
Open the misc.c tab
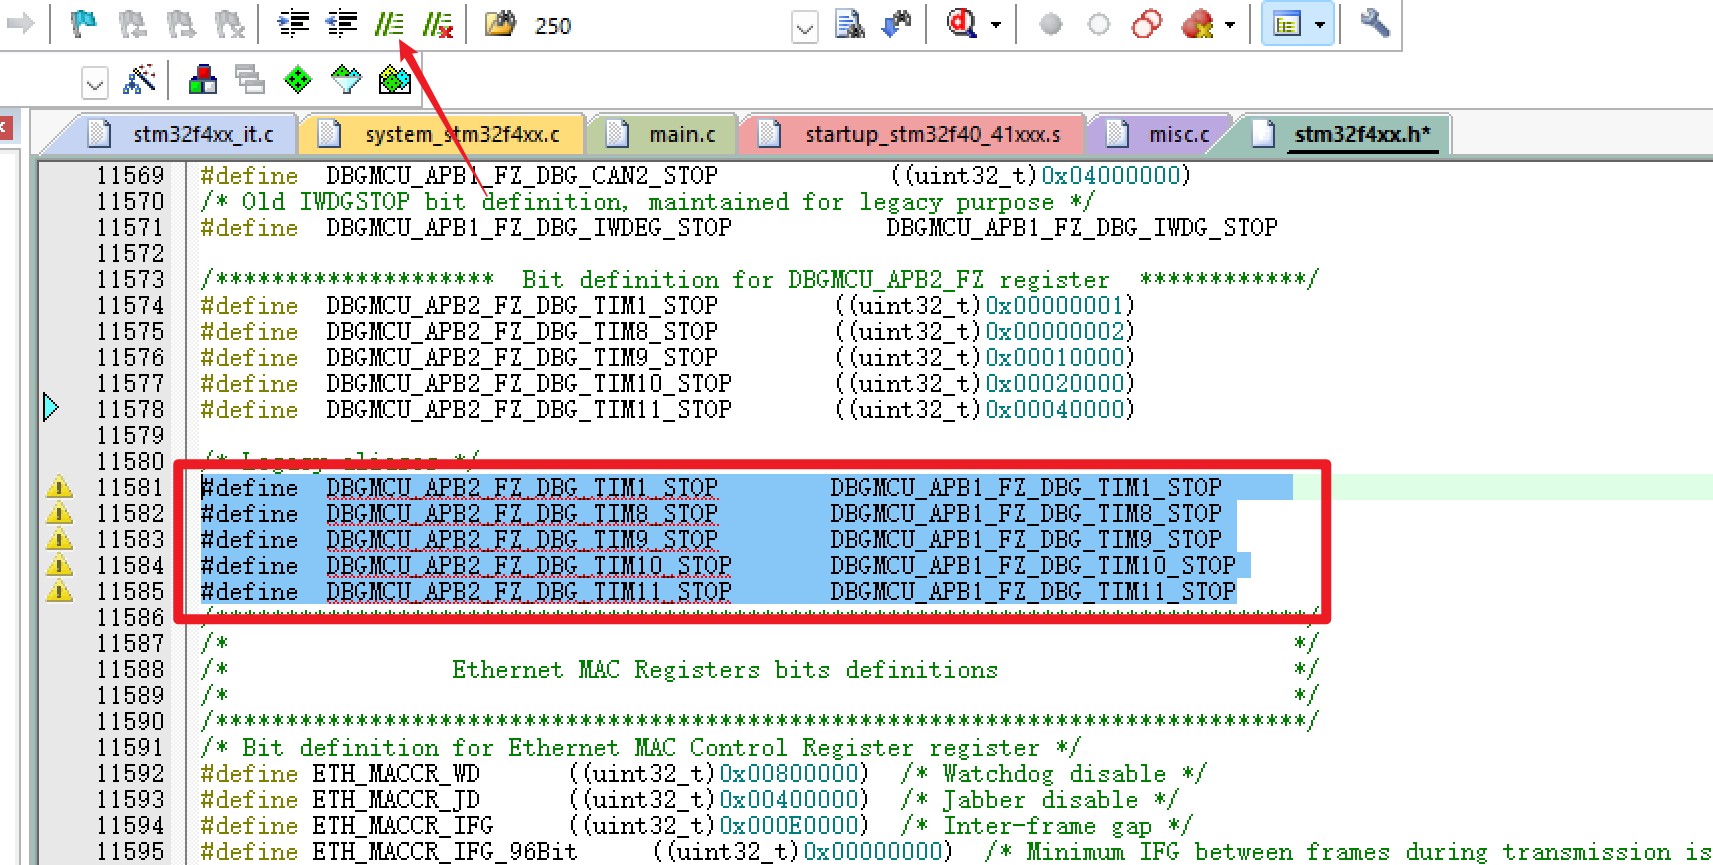(1179, 134)
